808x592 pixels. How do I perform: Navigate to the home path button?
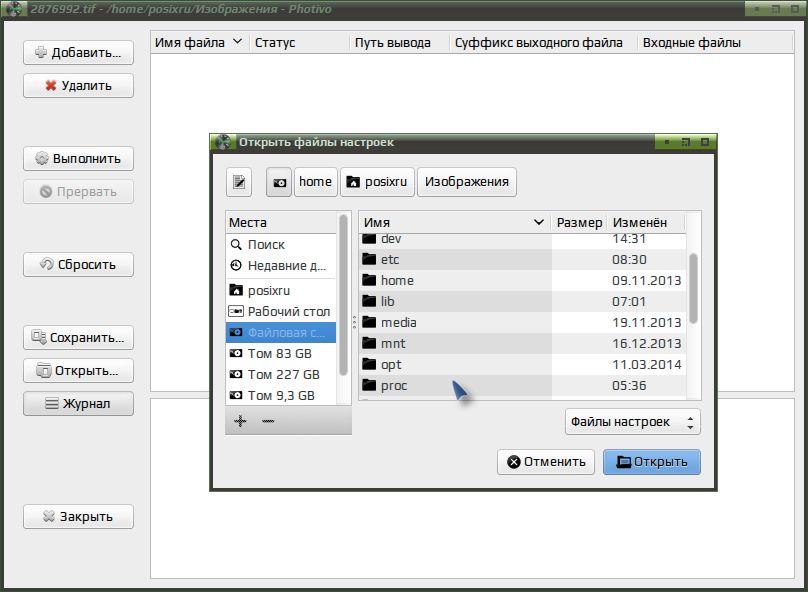315,182
